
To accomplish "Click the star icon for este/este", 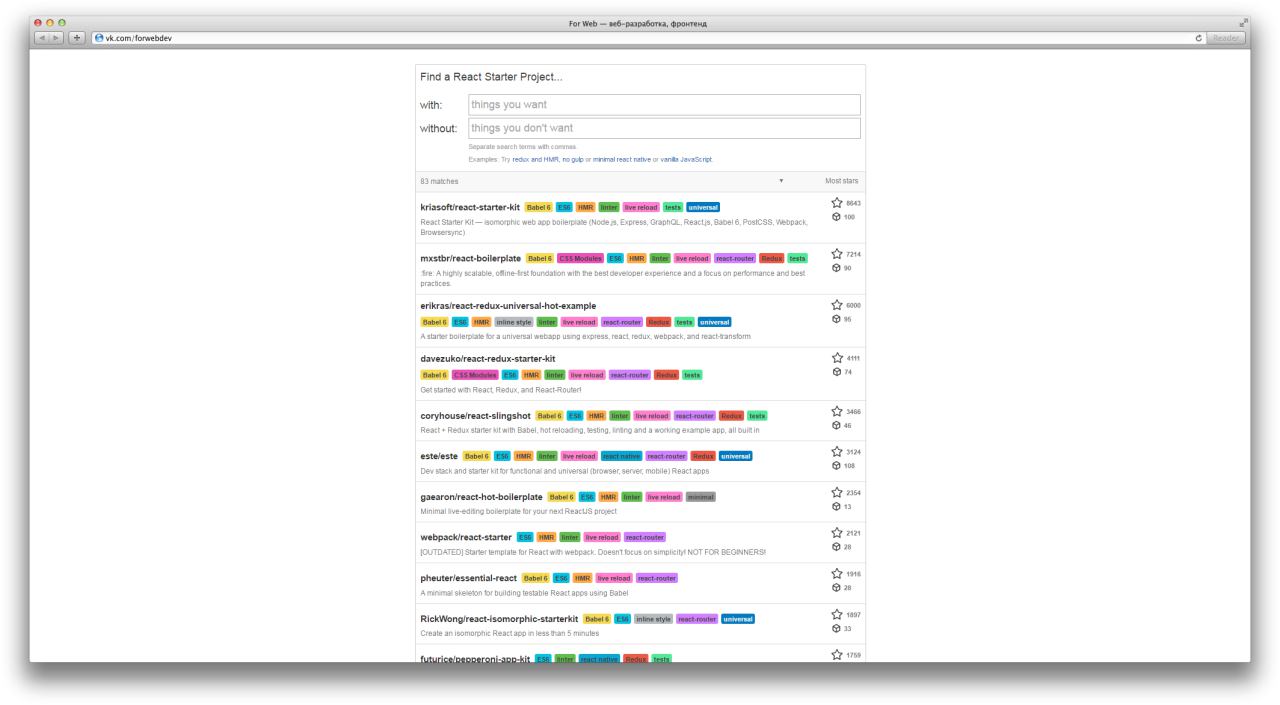I will pyautogui.click(x=837, y=452).
